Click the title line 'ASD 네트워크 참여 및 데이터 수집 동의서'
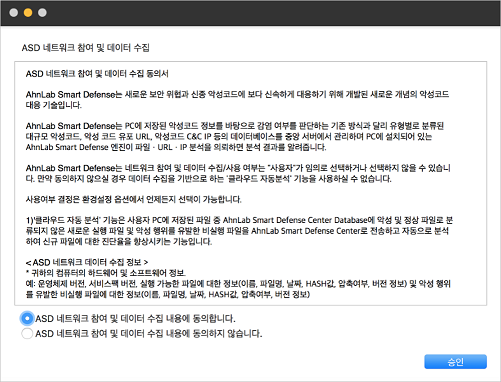The width and height of the screenshot is (501, 382). tap(97, 73)
